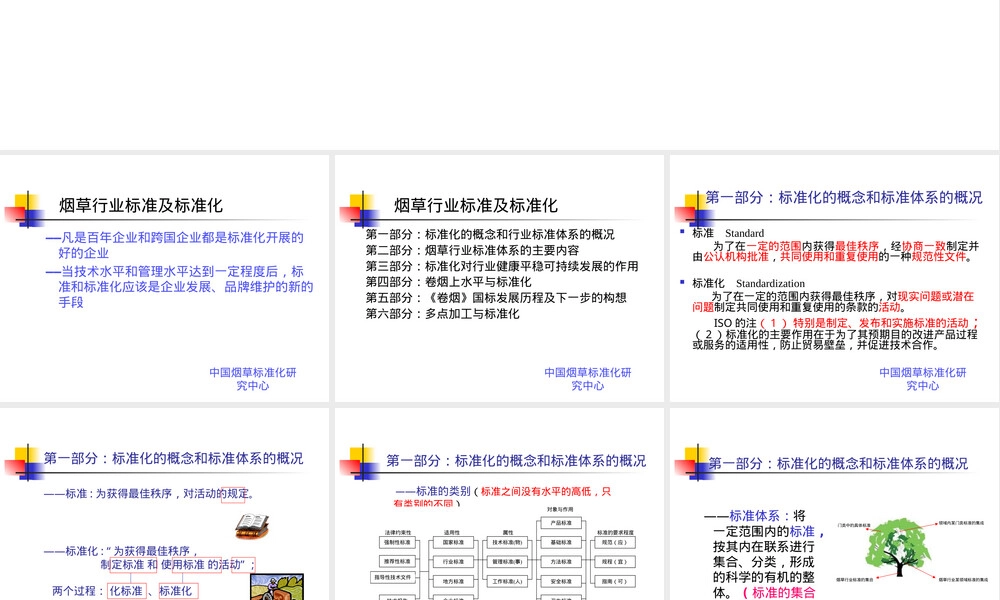The width and height of the screenshot is (1000, 600).
Task: Click the open book image
Action: (x=252, y=526)
